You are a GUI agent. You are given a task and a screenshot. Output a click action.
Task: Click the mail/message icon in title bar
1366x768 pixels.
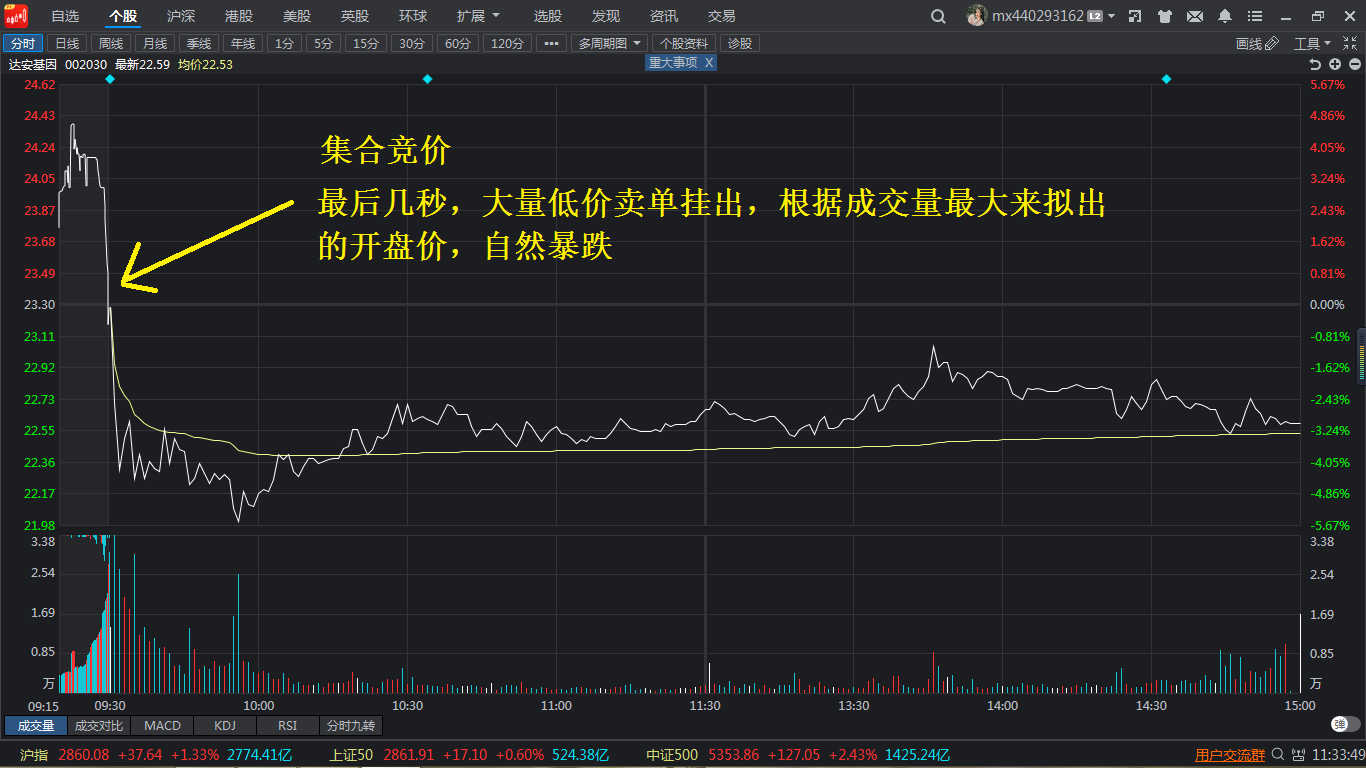click(1196, 16)
